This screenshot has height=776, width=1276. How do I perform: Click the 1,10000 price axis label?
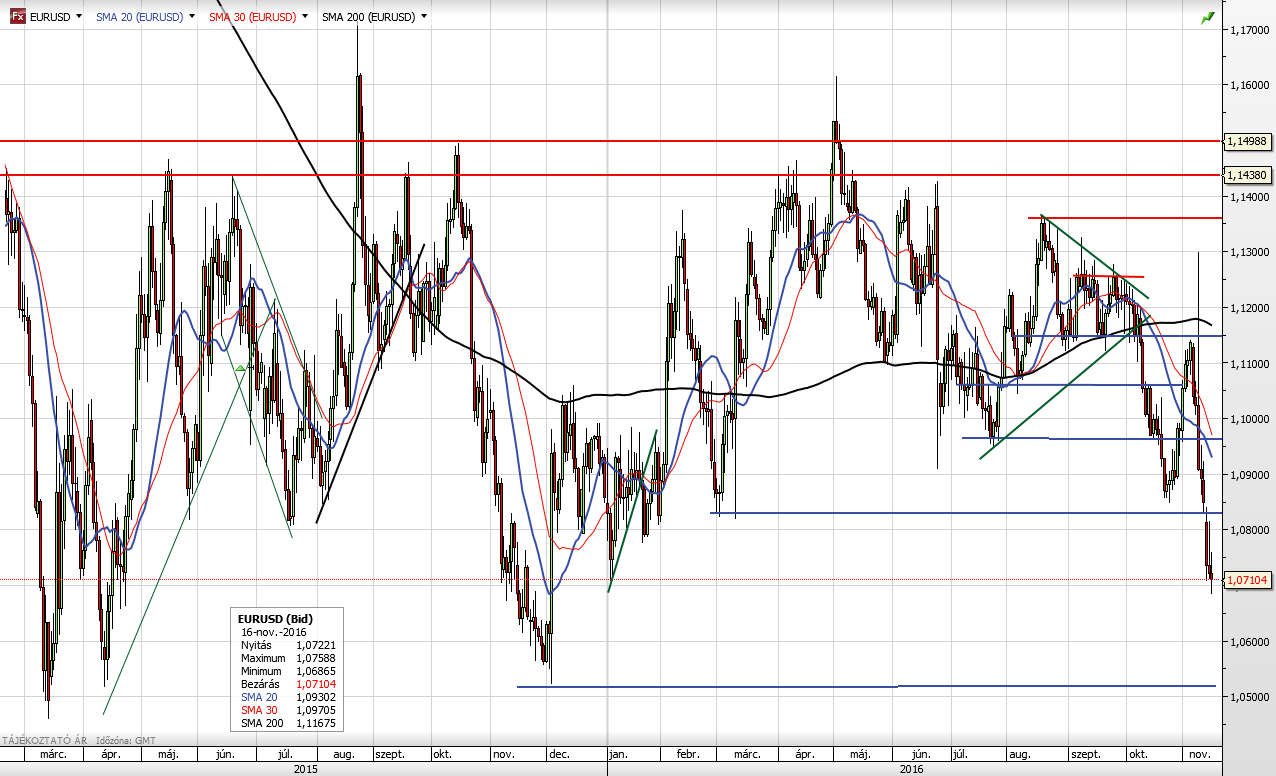click(1250, 420)
